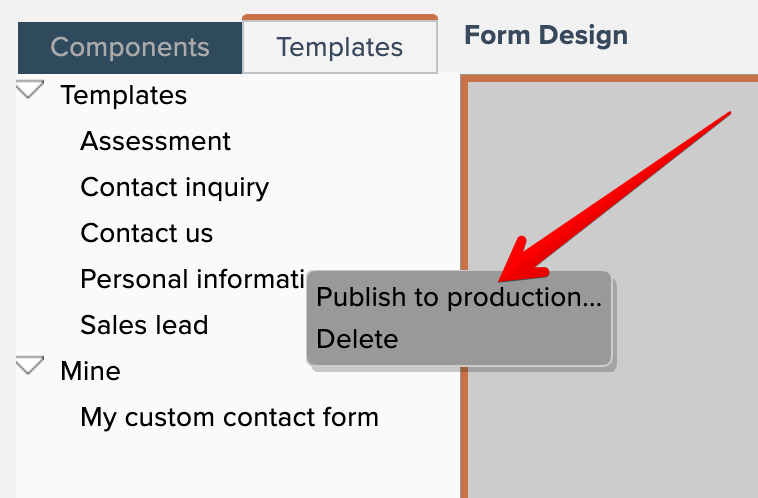Click empty space below My custom contact form

230,465
